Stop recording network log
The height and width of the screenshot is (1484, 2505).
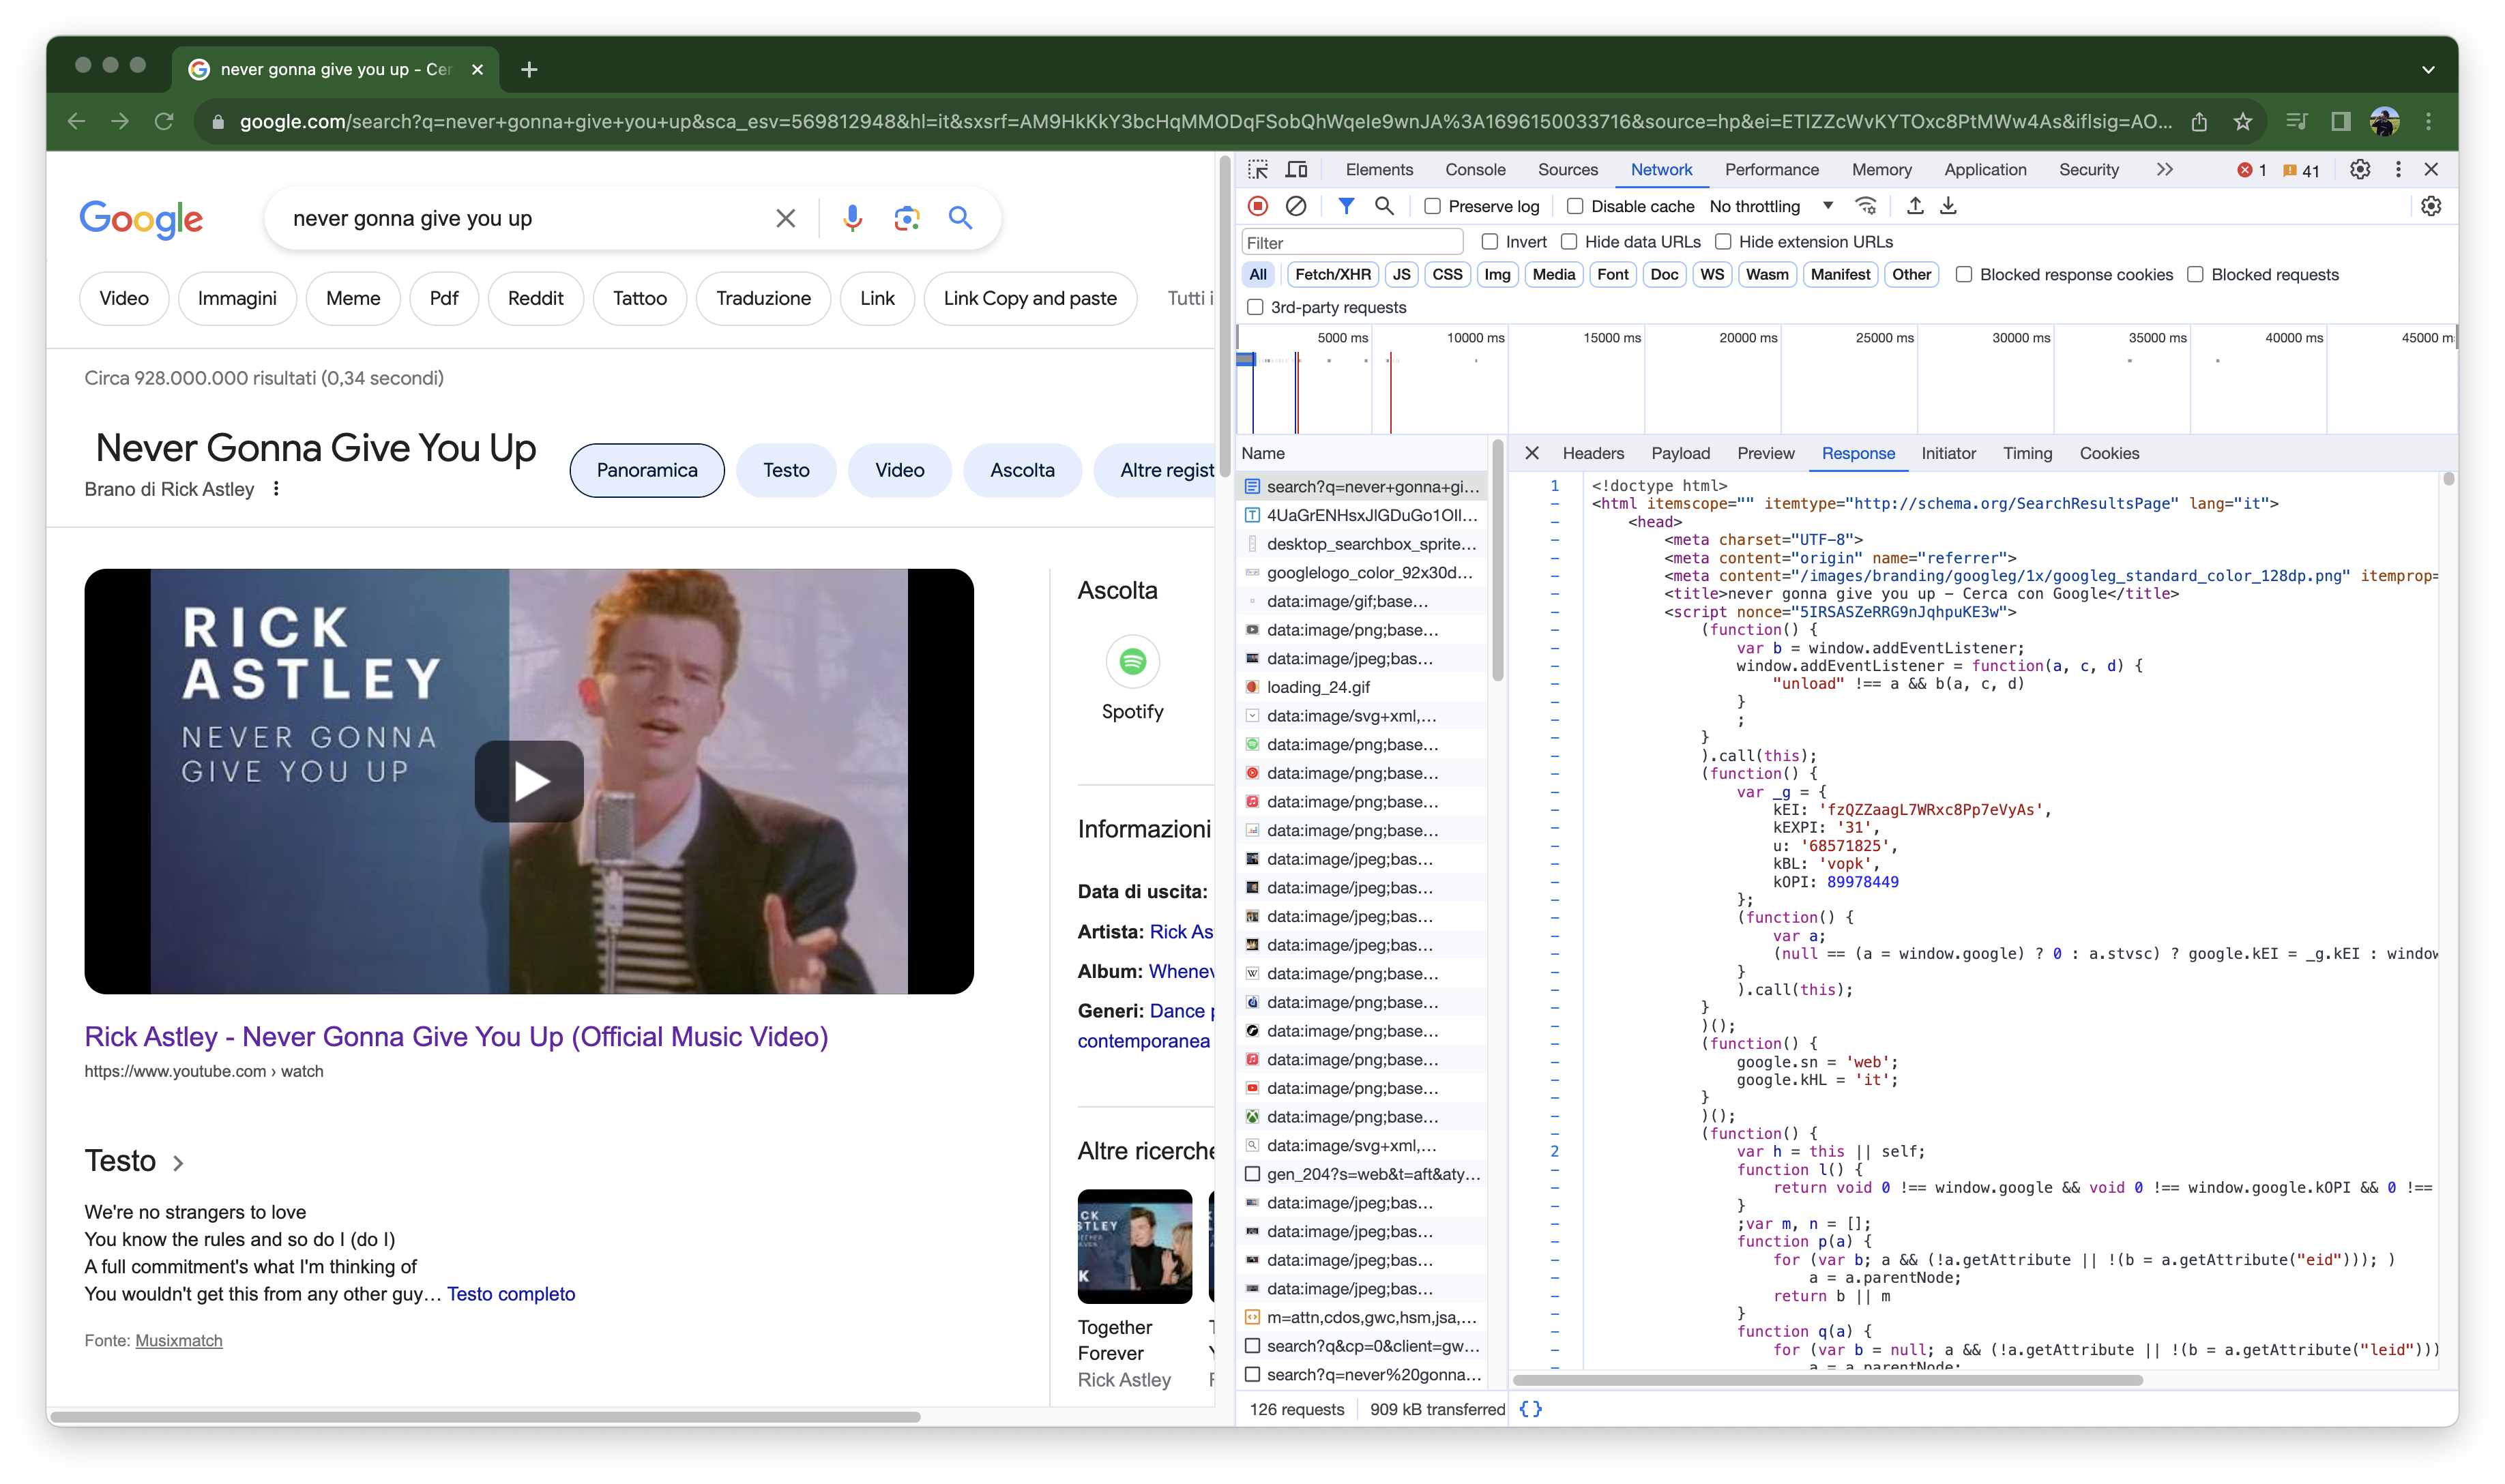[x=1258, y=206]
